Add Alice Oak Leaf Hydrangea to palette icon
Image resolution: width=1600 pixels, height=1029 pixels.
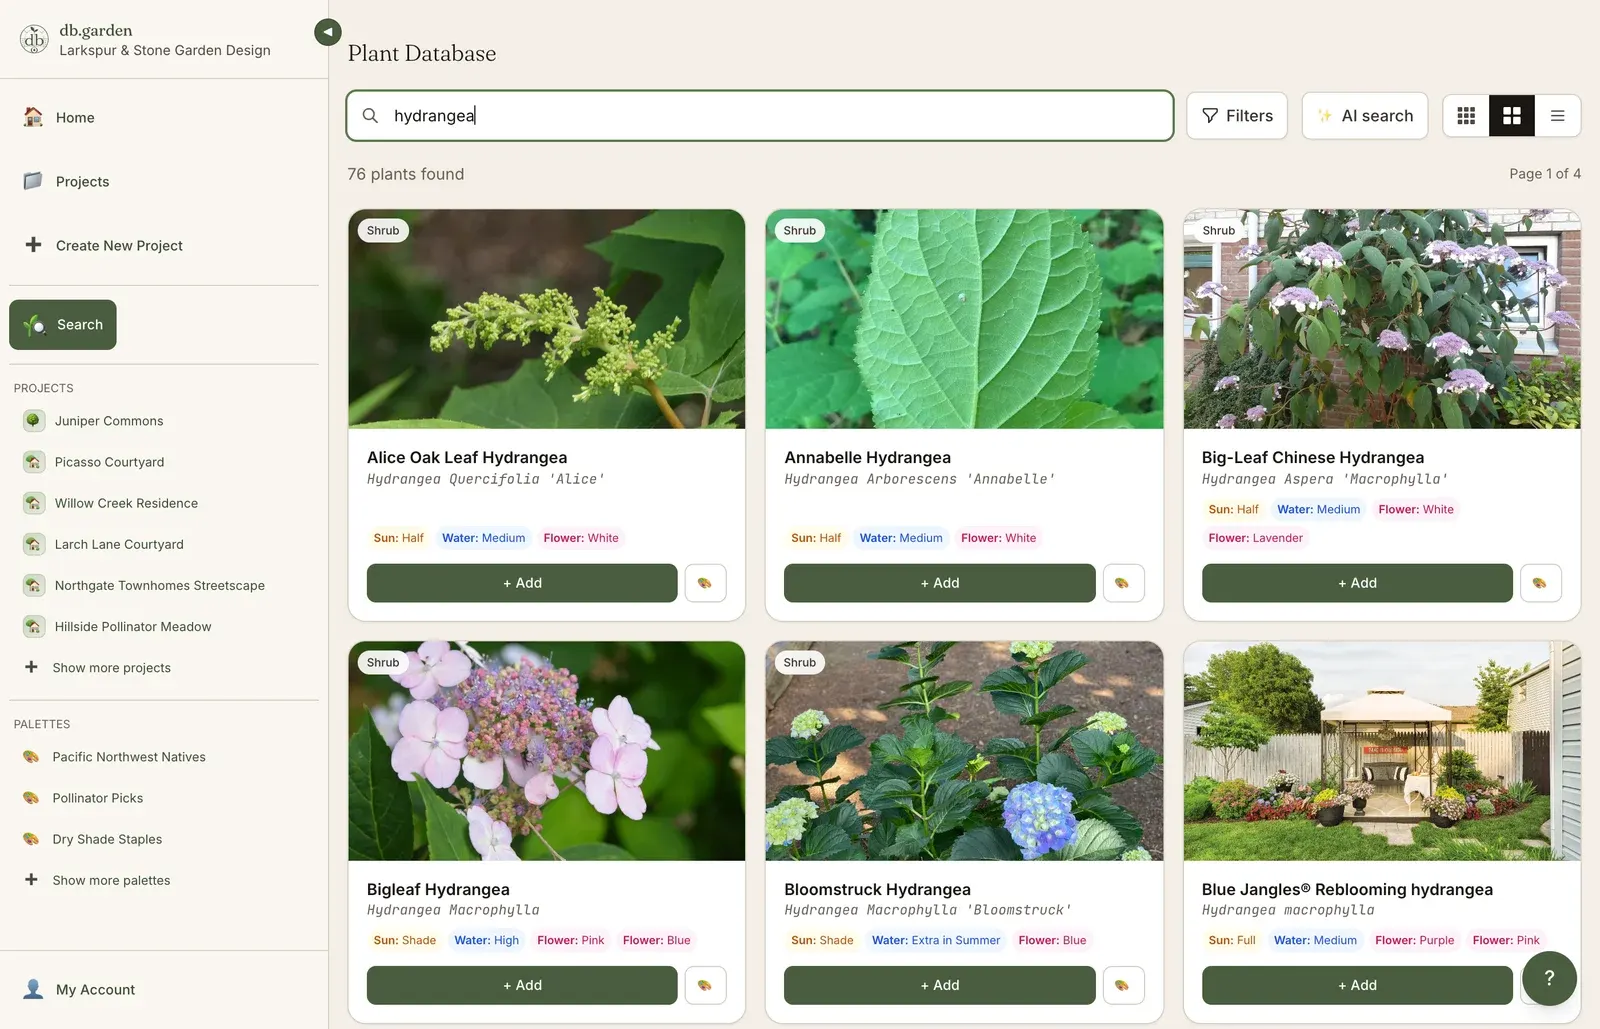[x=705, y=583]
